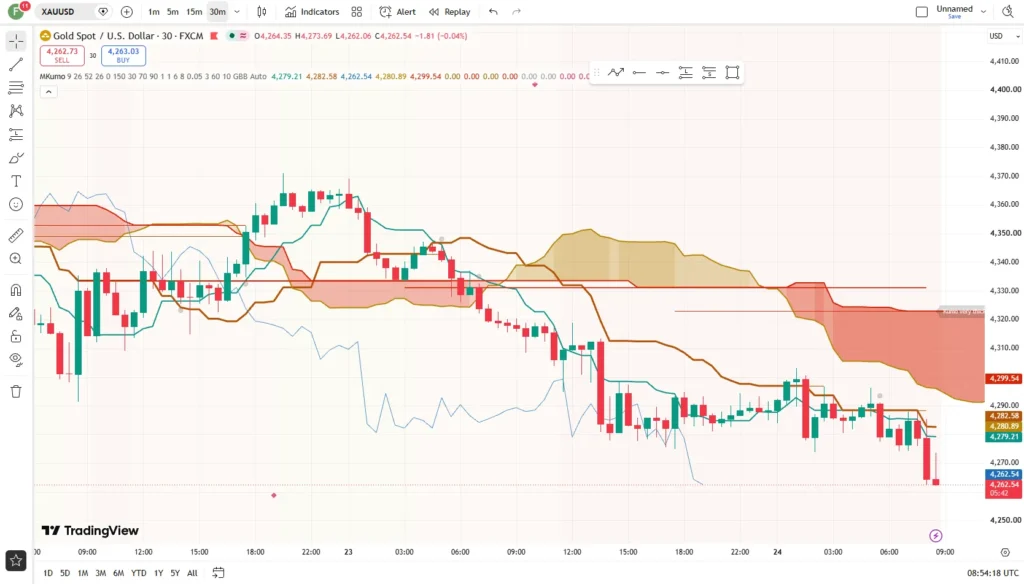Open the USD currency dropdown
This screenshot has width=1024, height=584.
click(x=1004, y=36)
